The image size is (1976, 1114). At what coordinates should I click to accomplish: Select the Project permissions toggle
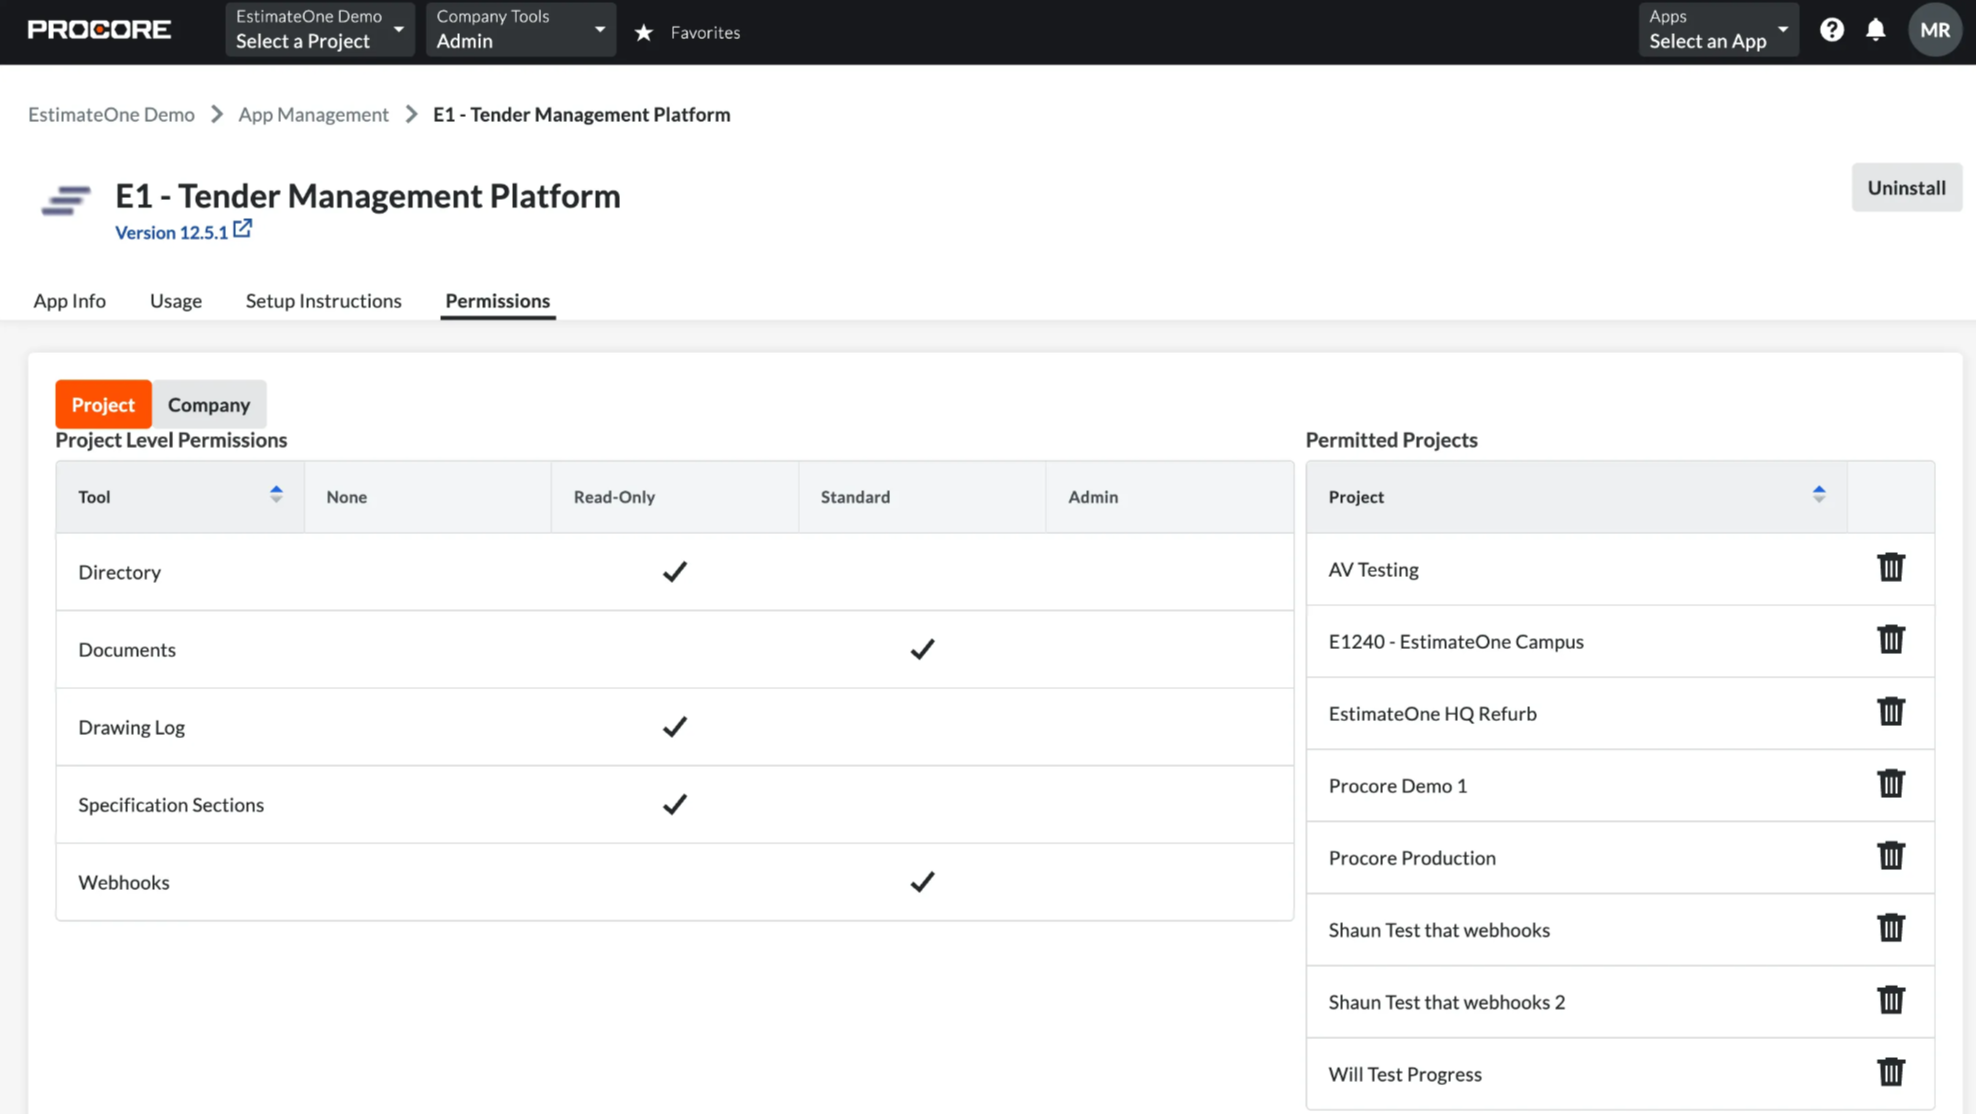[x=103, y=404]
